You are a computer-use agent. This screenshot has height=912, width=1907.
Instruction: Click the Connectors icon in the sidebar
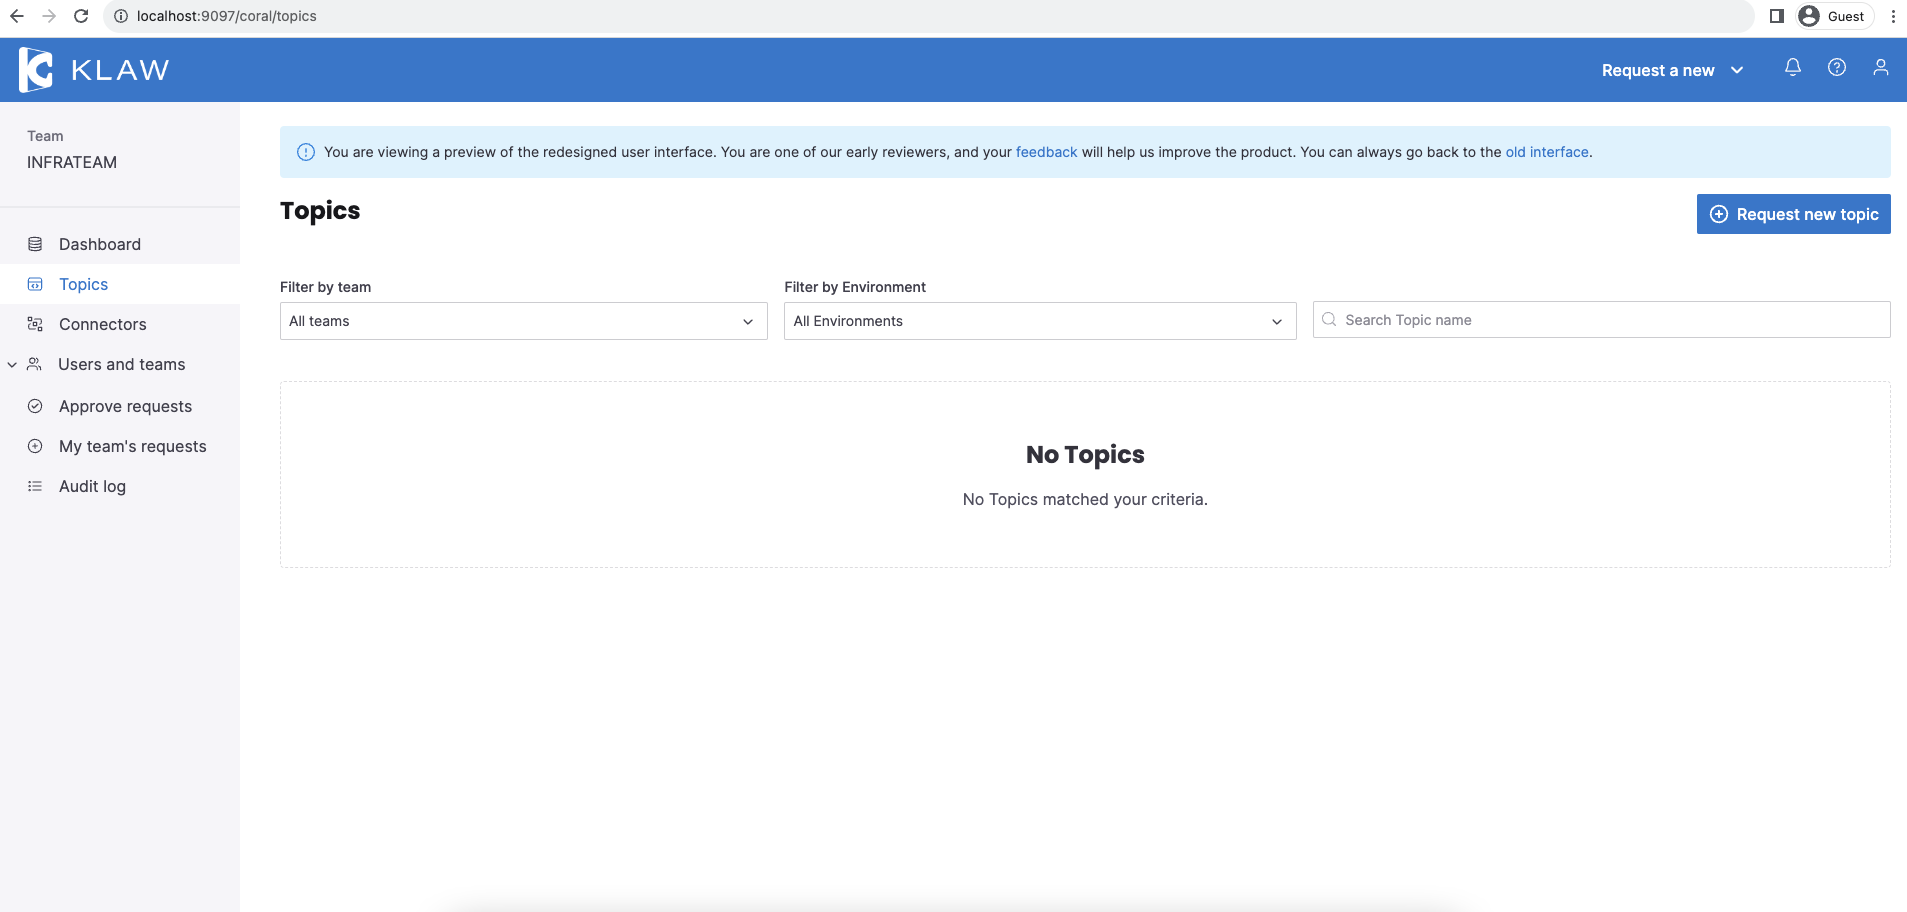(35, 324)
